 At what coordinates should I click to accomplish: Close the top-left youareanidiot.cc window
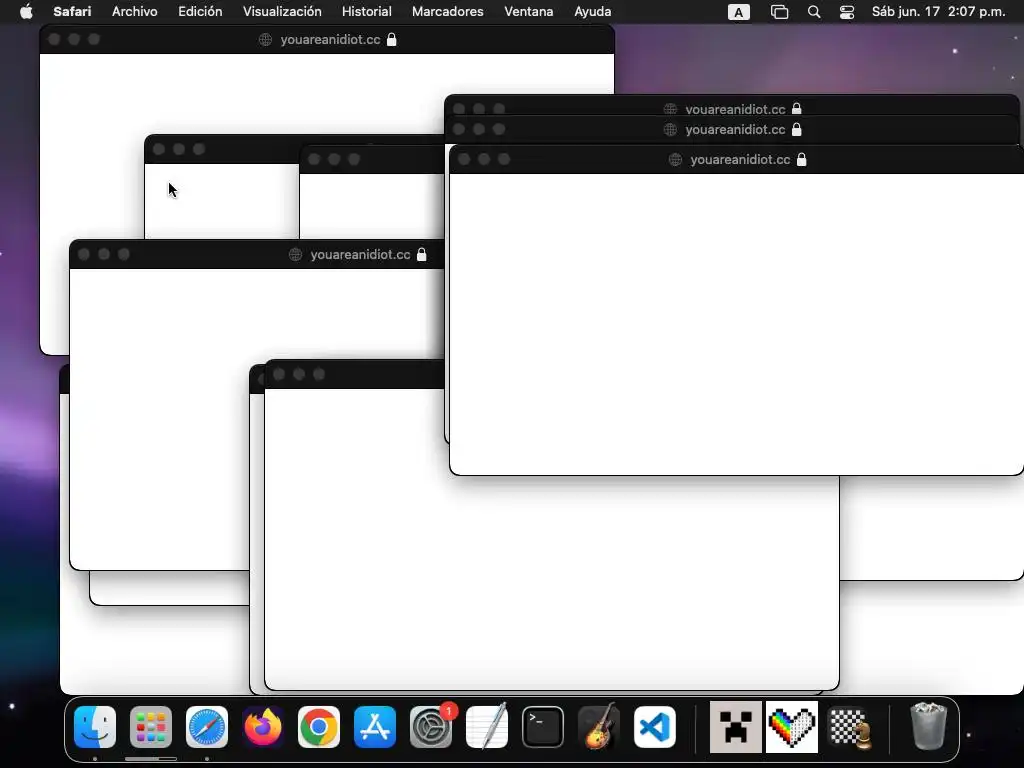click(54, 39)
